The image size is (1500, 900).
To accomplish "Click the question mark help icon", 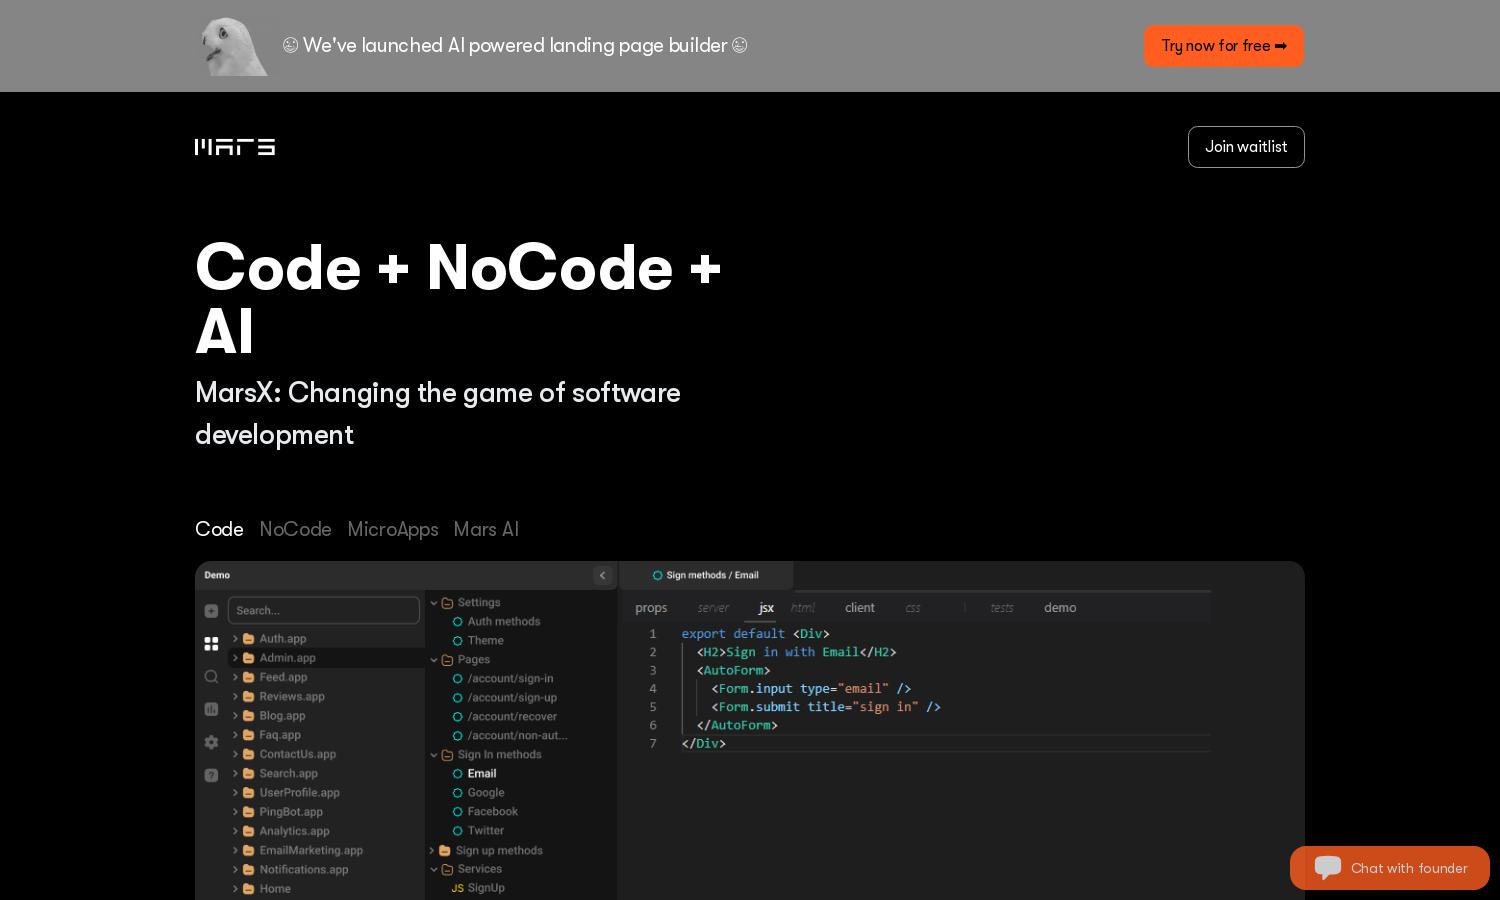I will pos(211,775).
